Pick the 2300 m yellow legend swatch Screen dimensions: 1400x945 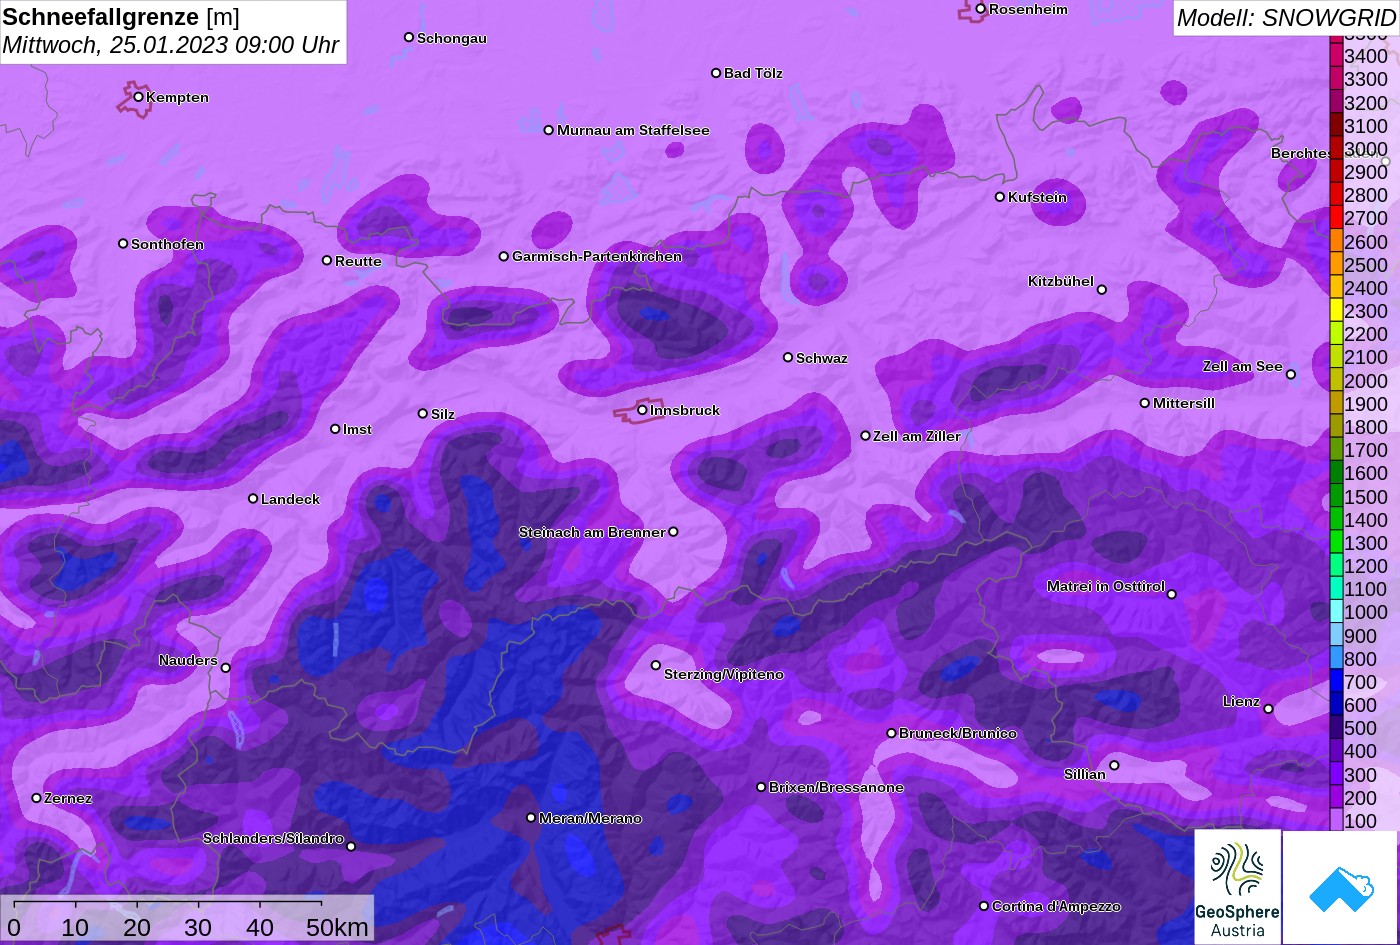click(x=1336, y=311)
